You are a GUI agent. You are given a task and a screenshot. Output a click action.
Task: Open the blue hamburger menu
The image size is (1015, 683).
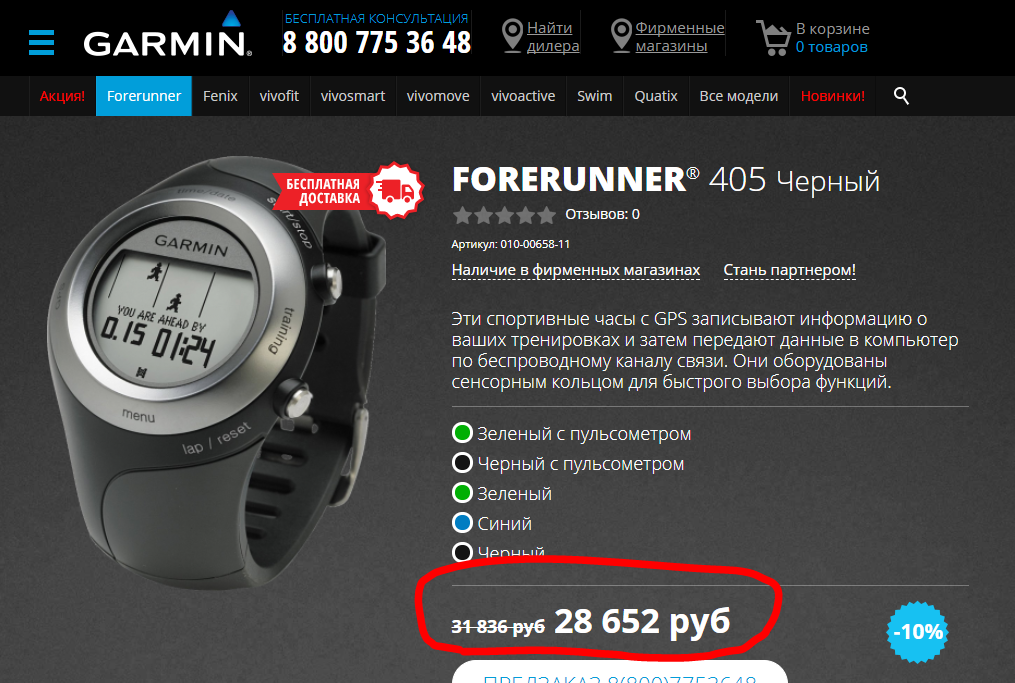pyautogui.click(x=41, y=43)
